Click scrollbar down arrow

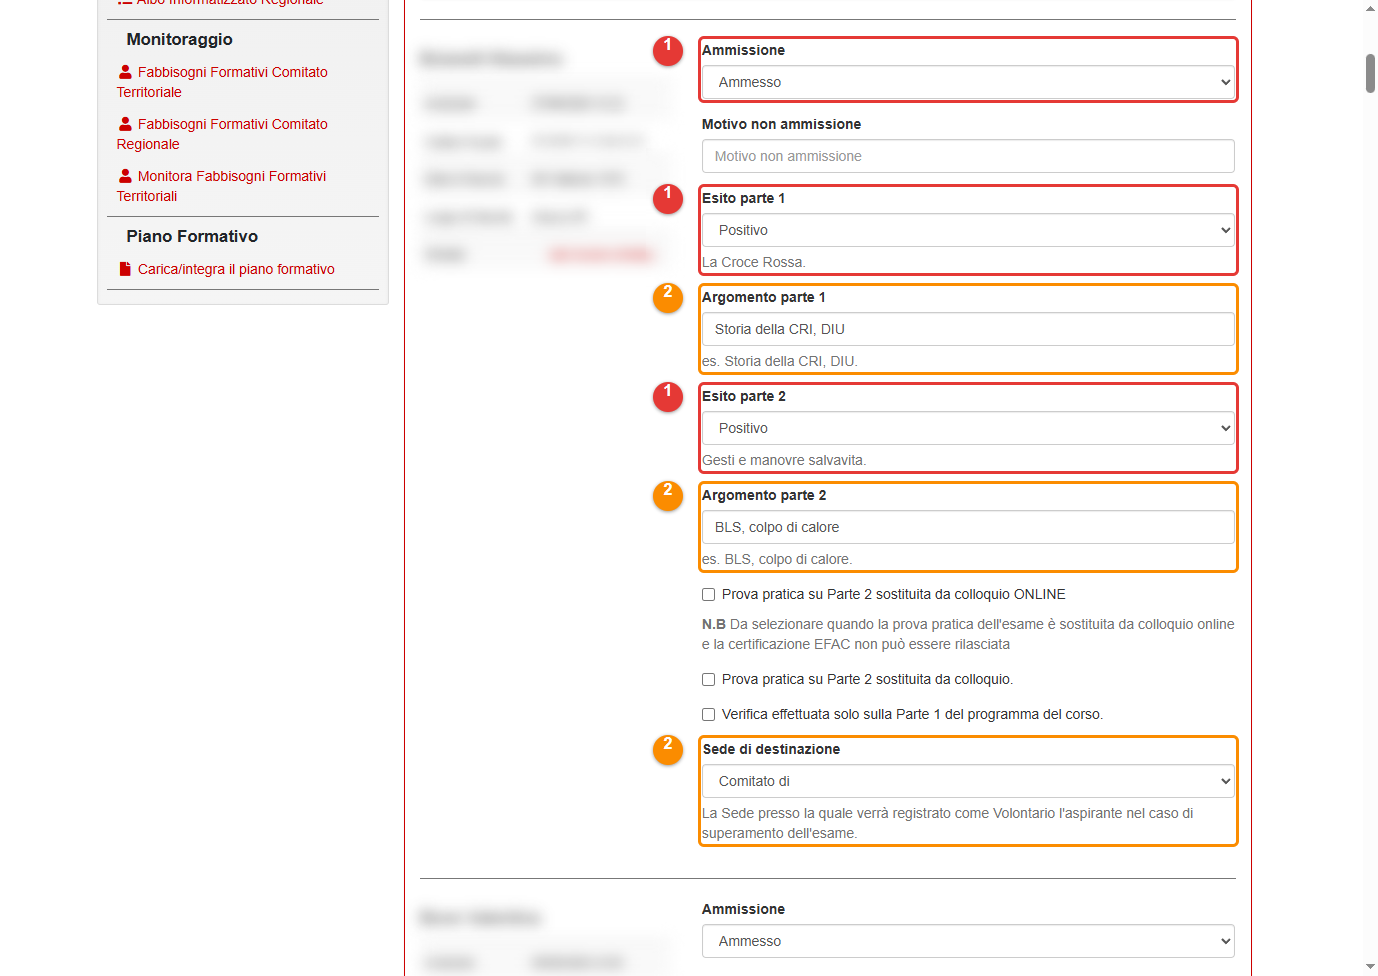(x=1370, y=967)
